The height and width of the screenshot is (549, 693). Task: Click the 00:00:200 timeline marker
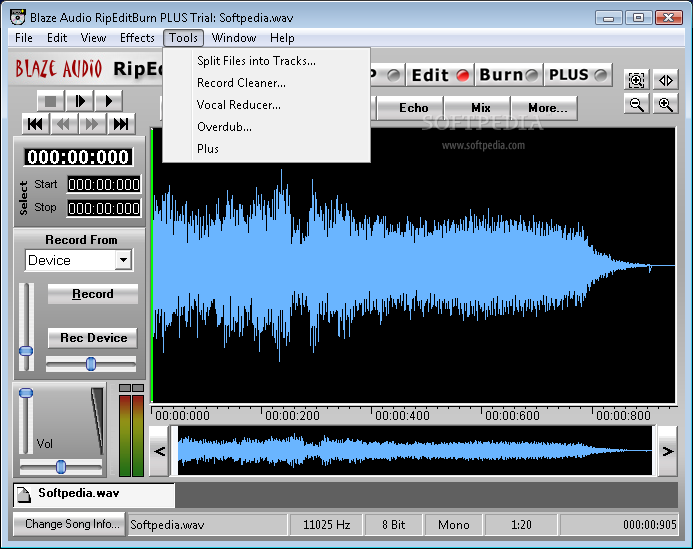[x=292, y=416]
